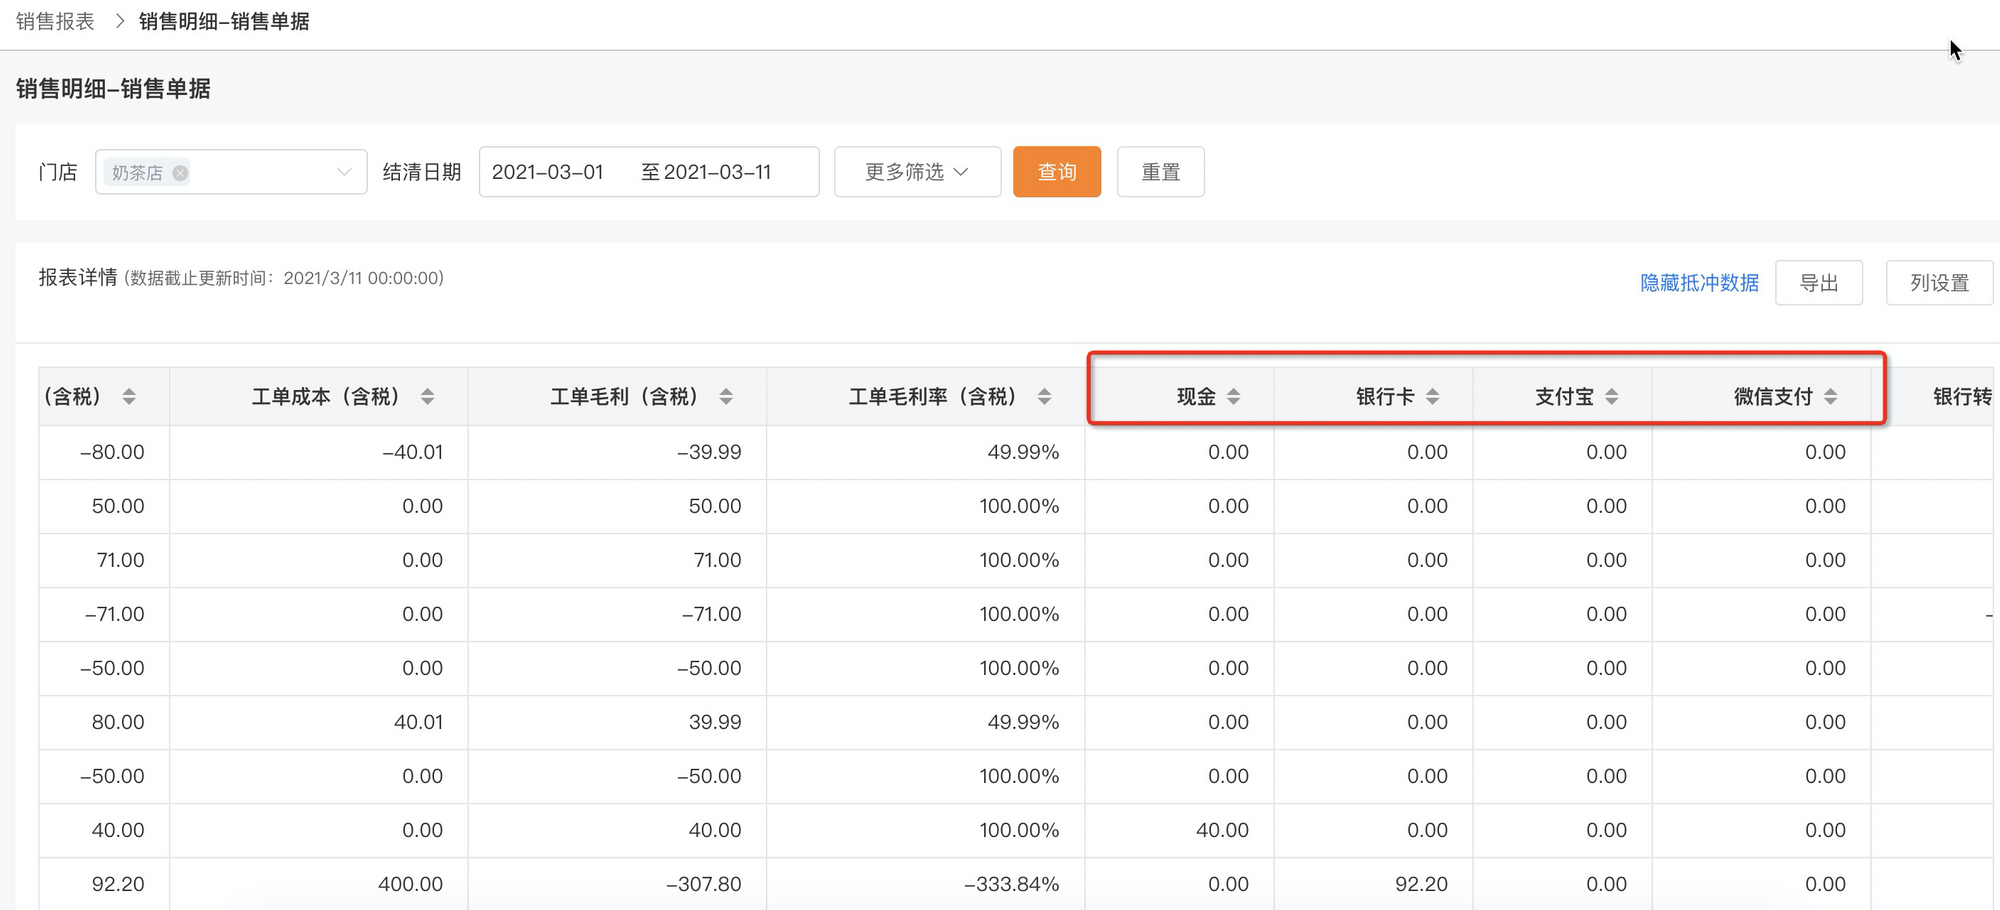Go to 销售报表 breadcrumb
This screenshot has height=910, width=2000.
point(55,21)
